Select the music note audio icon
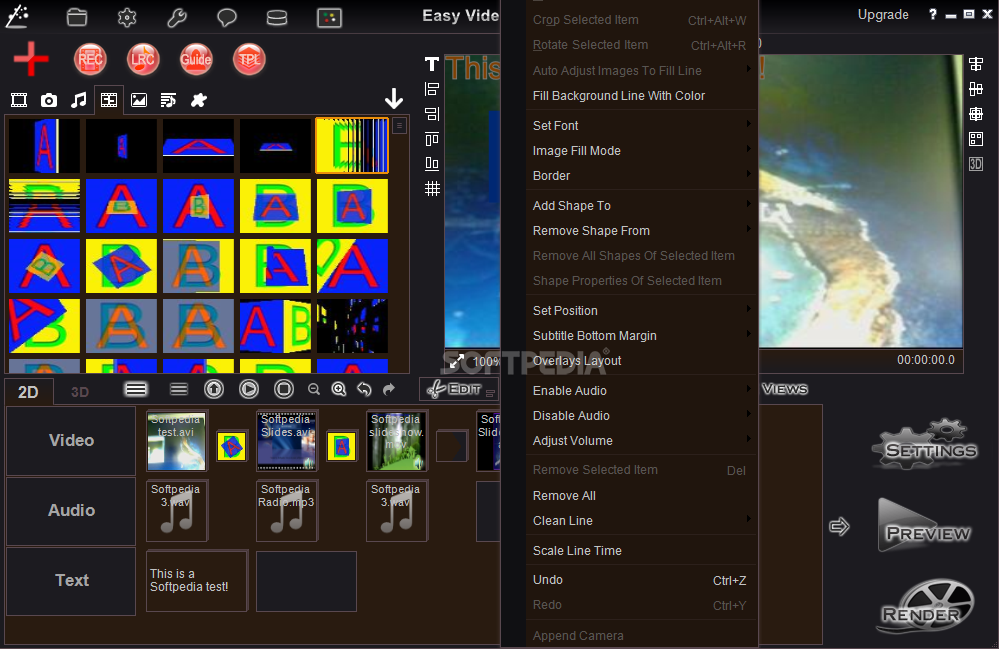The height and width of the screenshot is (649, 999). 78,100
